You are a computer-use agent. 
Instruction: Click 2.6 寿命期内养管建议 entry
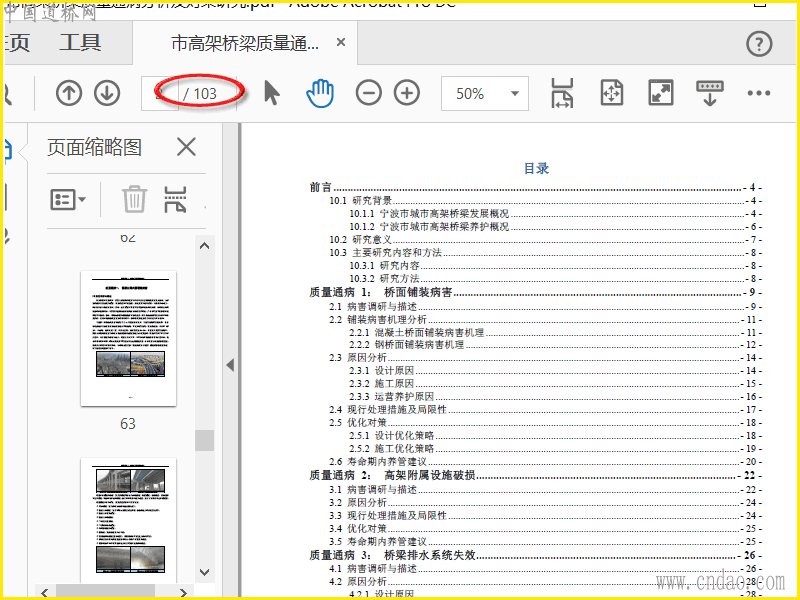coord(545,462)
